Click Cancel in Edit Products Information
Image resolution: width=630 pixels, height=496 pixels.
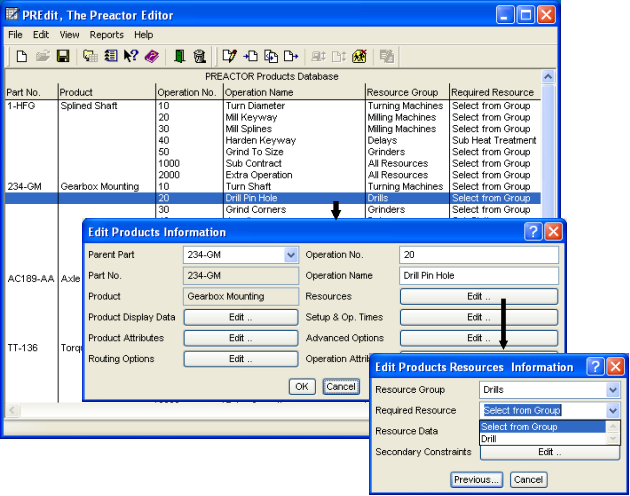click(x=341, y=387)
